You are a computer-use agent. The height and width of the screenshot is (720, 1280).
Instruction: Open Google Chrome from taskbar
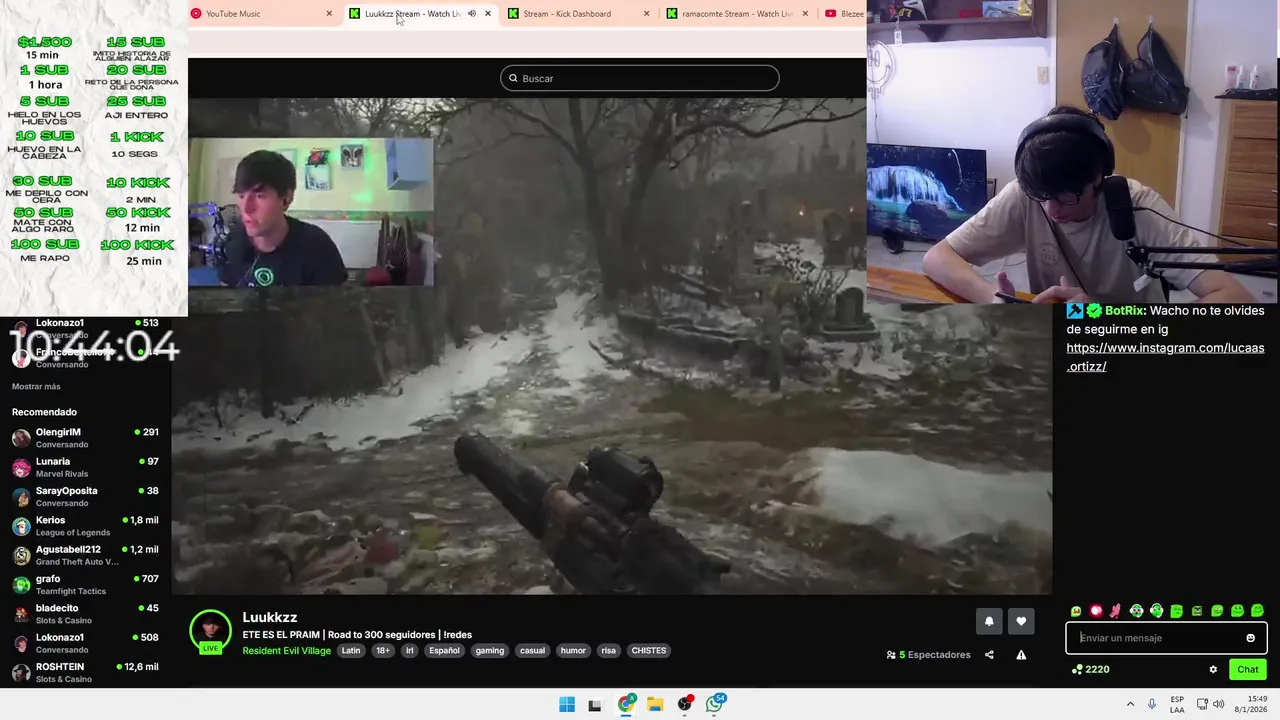[x=626, y=704]
